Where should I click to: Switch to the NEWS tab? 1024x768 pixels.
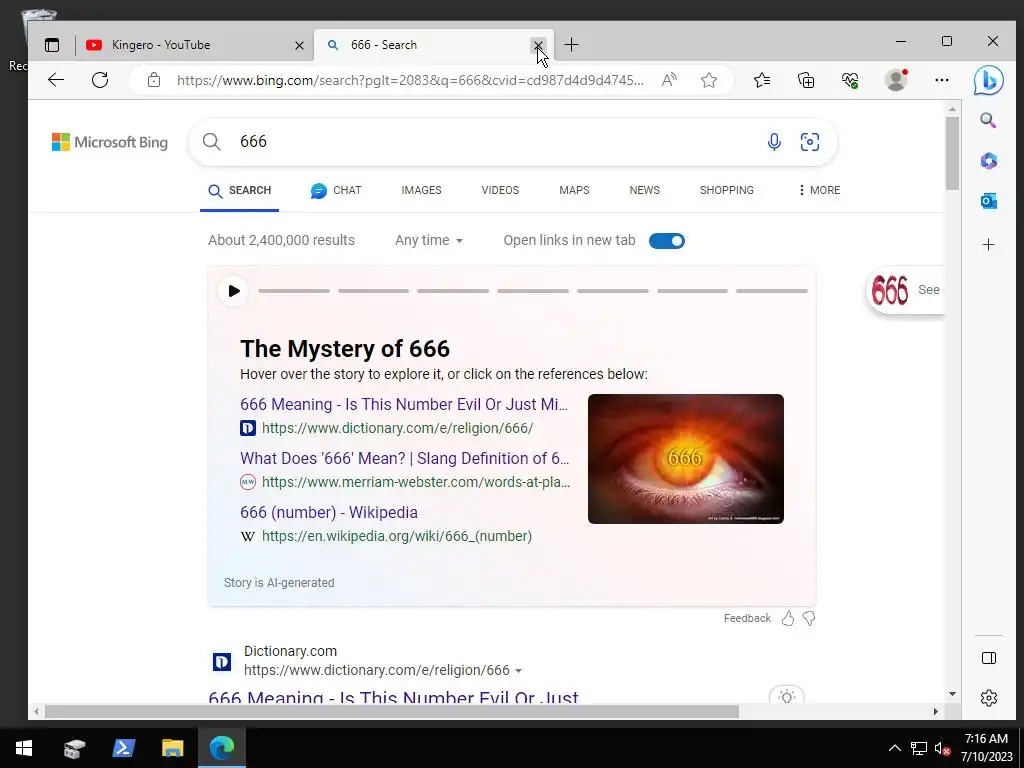pyautogui.click(x=645, y=190)
